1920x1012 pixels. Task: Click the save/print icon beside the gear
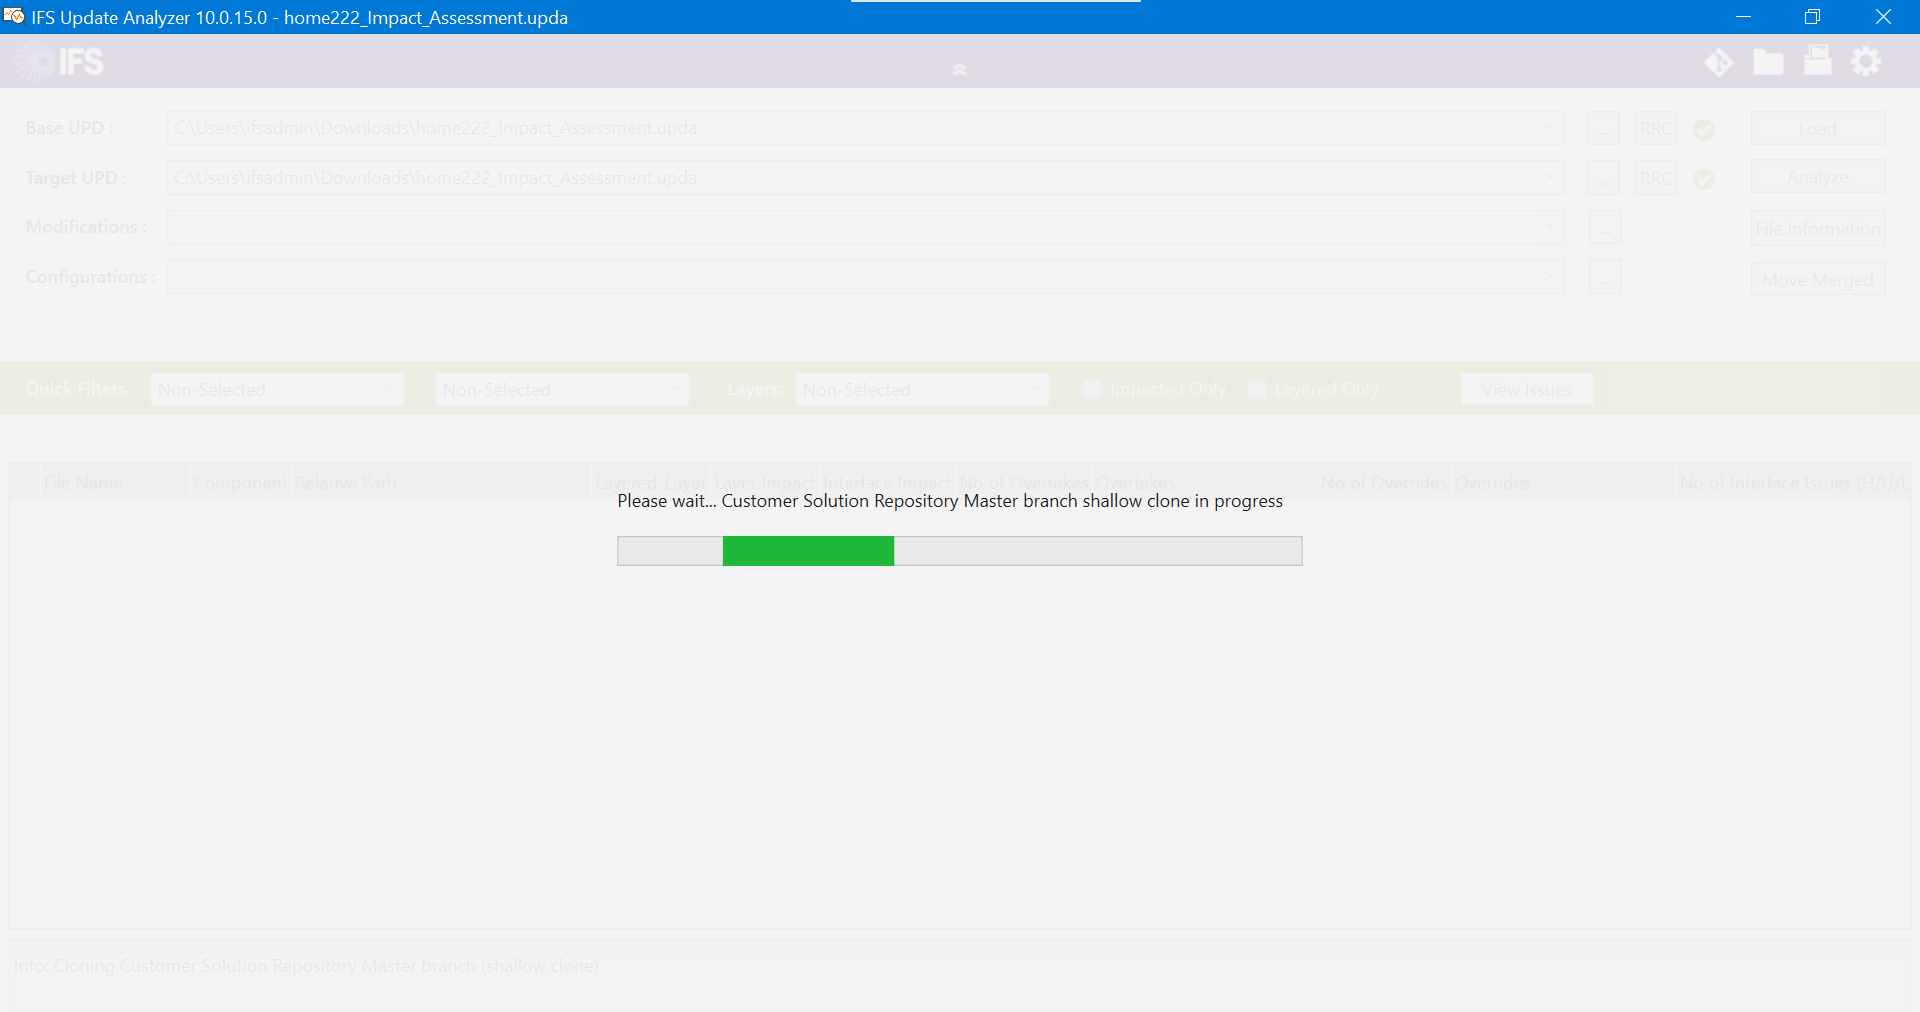[1817, 61]
